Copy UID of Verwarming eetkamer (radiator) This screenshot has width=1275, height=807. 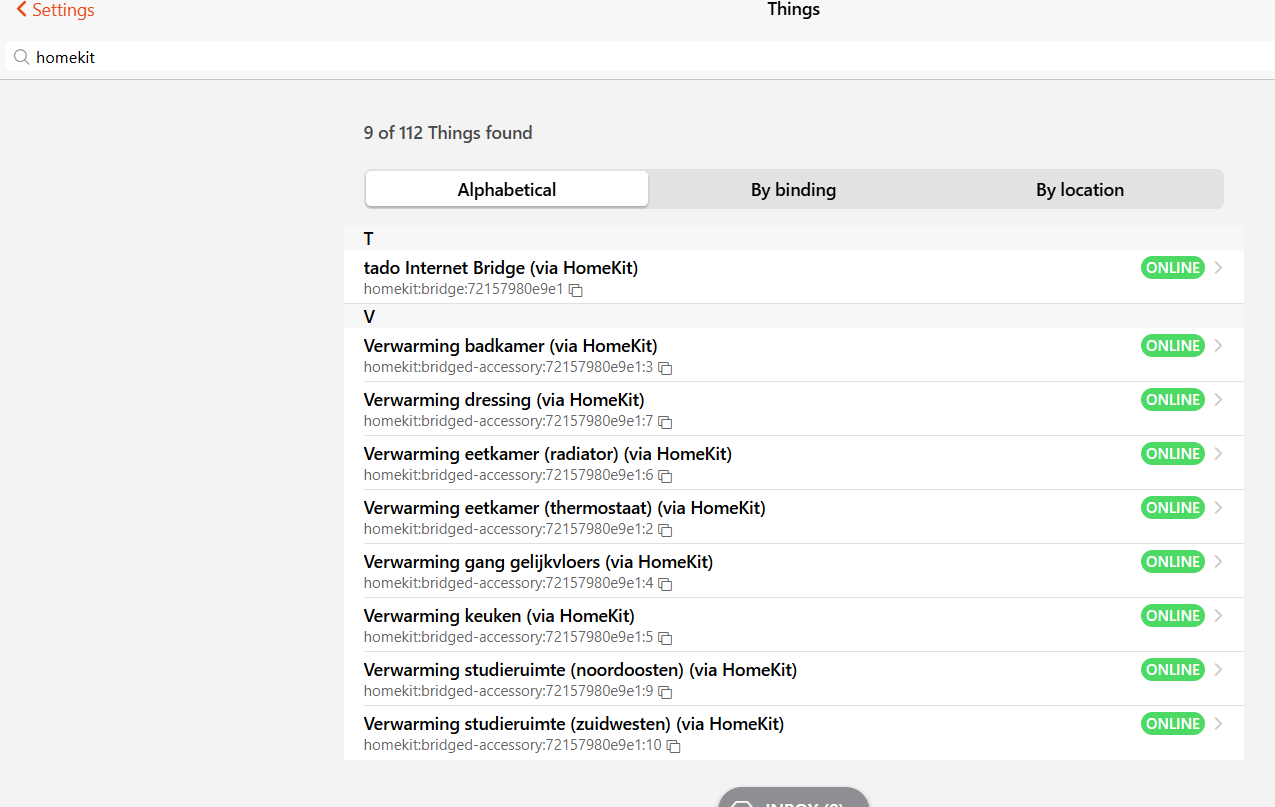click(665, 476)
